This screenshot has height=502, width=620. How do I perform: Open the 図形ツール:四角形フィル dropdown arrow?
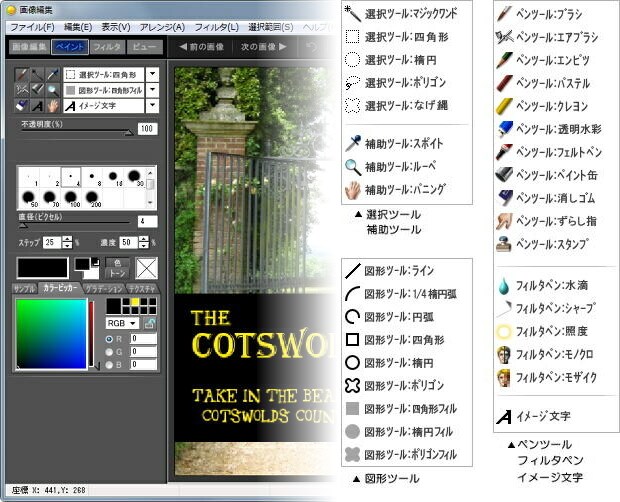point(152,90)
